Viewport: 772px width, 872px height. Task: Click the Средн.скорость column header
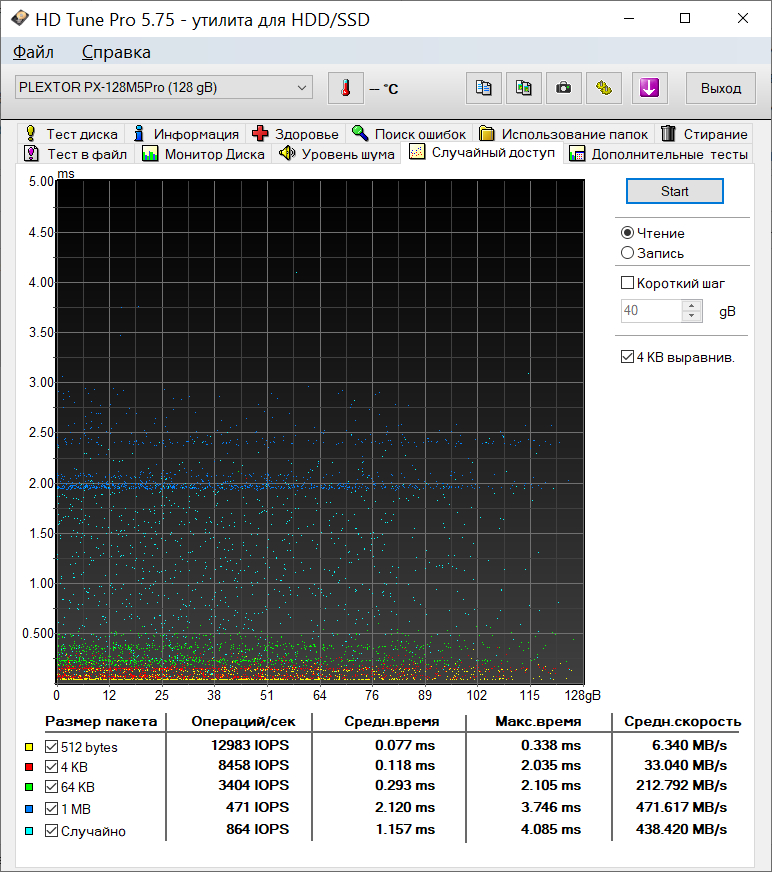(x=682, y=721)
